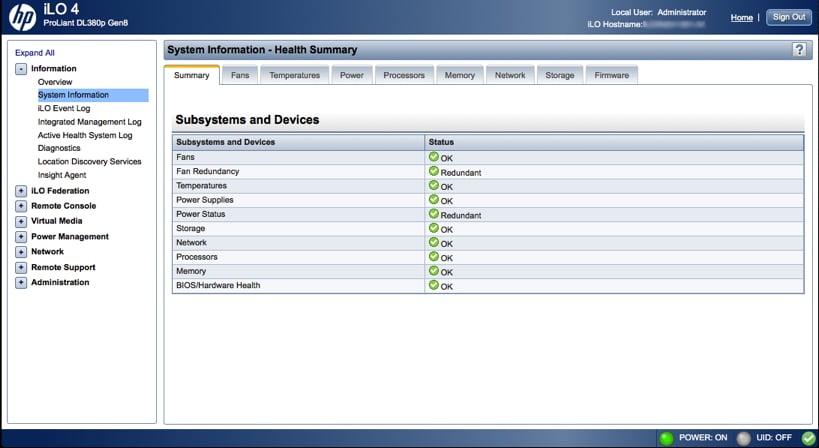Open Overview in the sidebar
This screenshot has height=448, width=819.
(55, 82)
